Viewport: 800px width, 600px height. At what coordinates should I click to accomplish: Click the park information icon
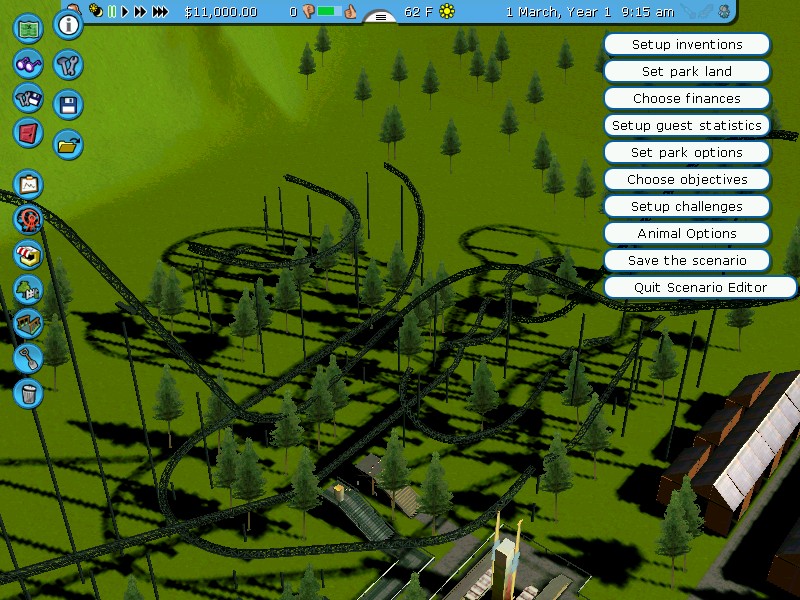click(68, 25)
